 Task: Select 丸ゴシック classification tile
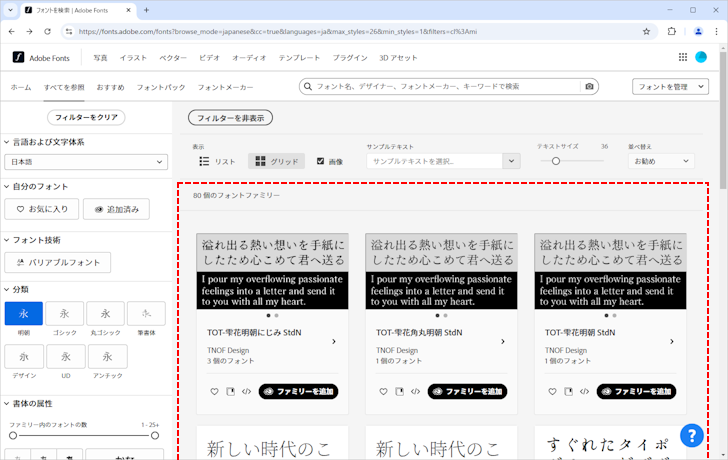105,313
